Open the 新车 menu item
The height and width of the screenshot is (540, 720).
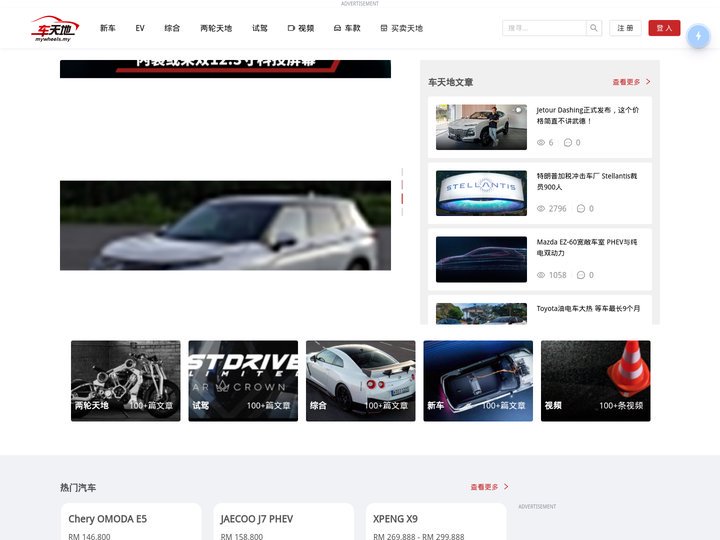pyautogui.click(x=107, y=28)
